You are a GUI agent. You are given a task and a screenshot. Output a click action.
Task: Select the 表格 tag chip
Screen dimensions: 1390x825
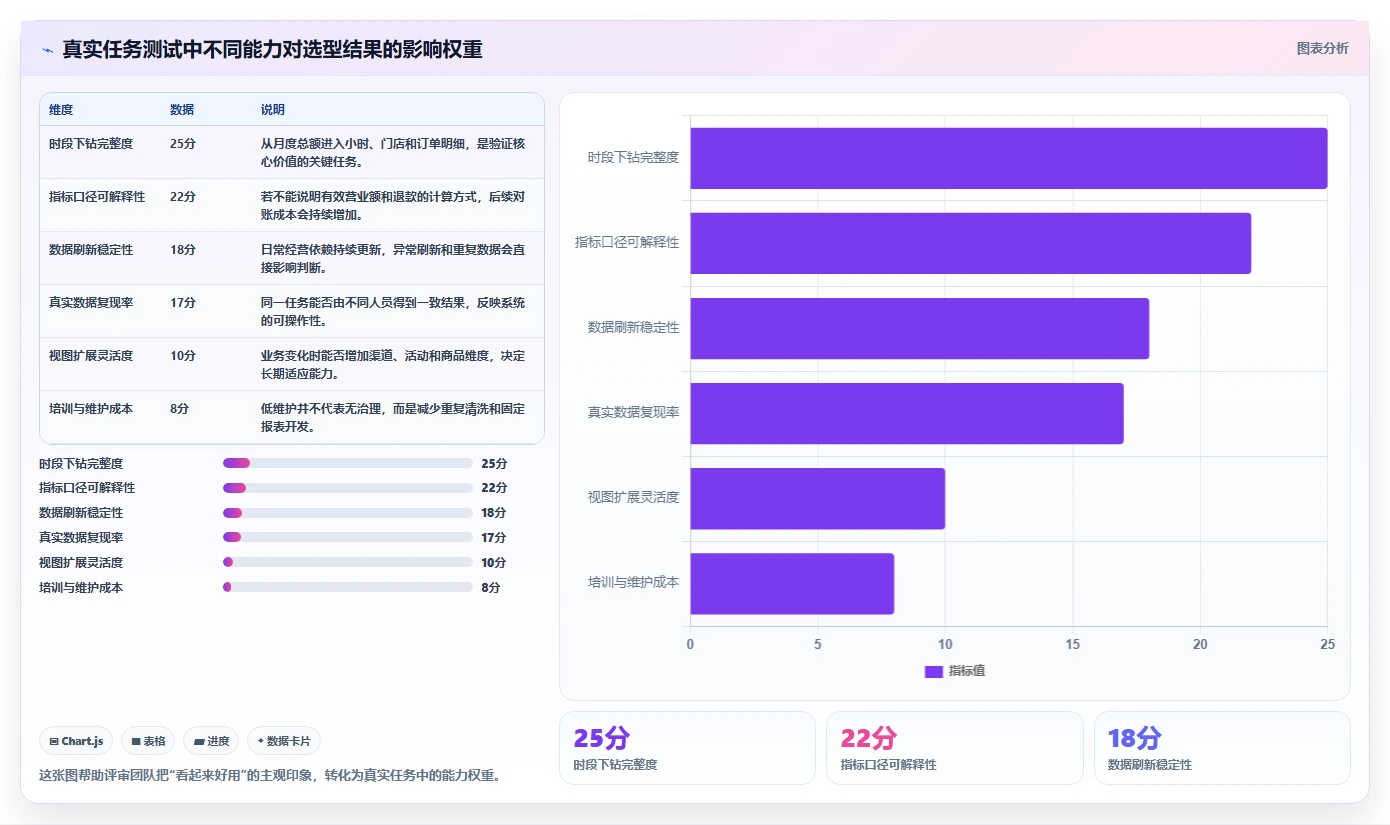(148, 741)
